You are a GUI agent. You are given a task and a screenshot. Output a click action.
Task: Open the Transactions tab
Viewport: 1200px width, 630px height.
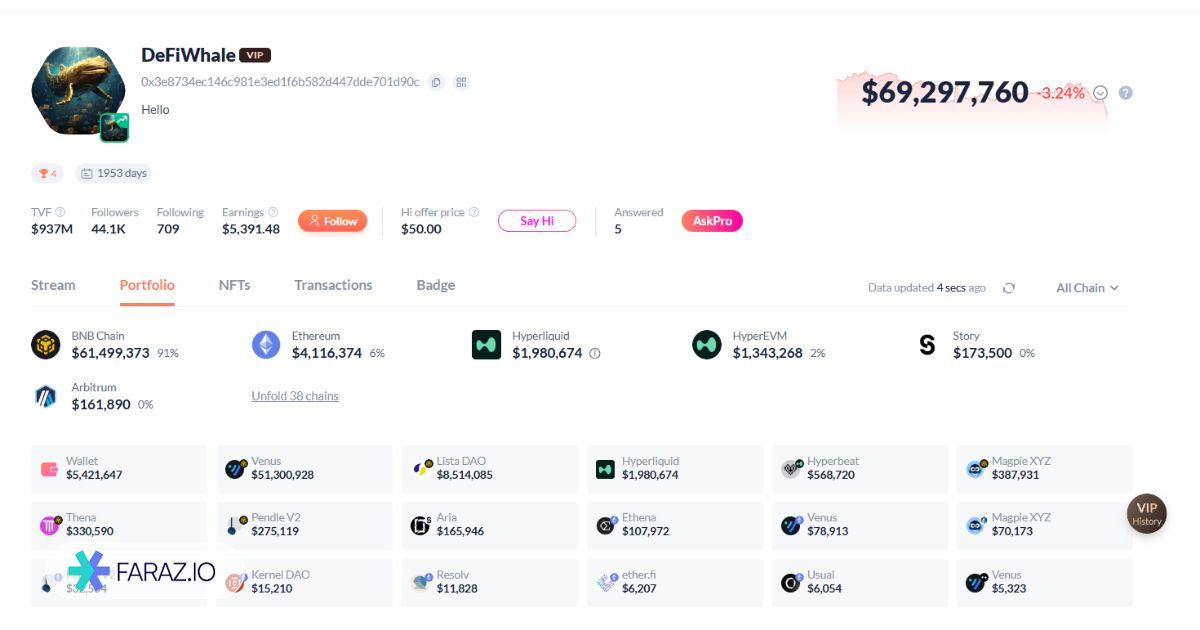(333, 285)
